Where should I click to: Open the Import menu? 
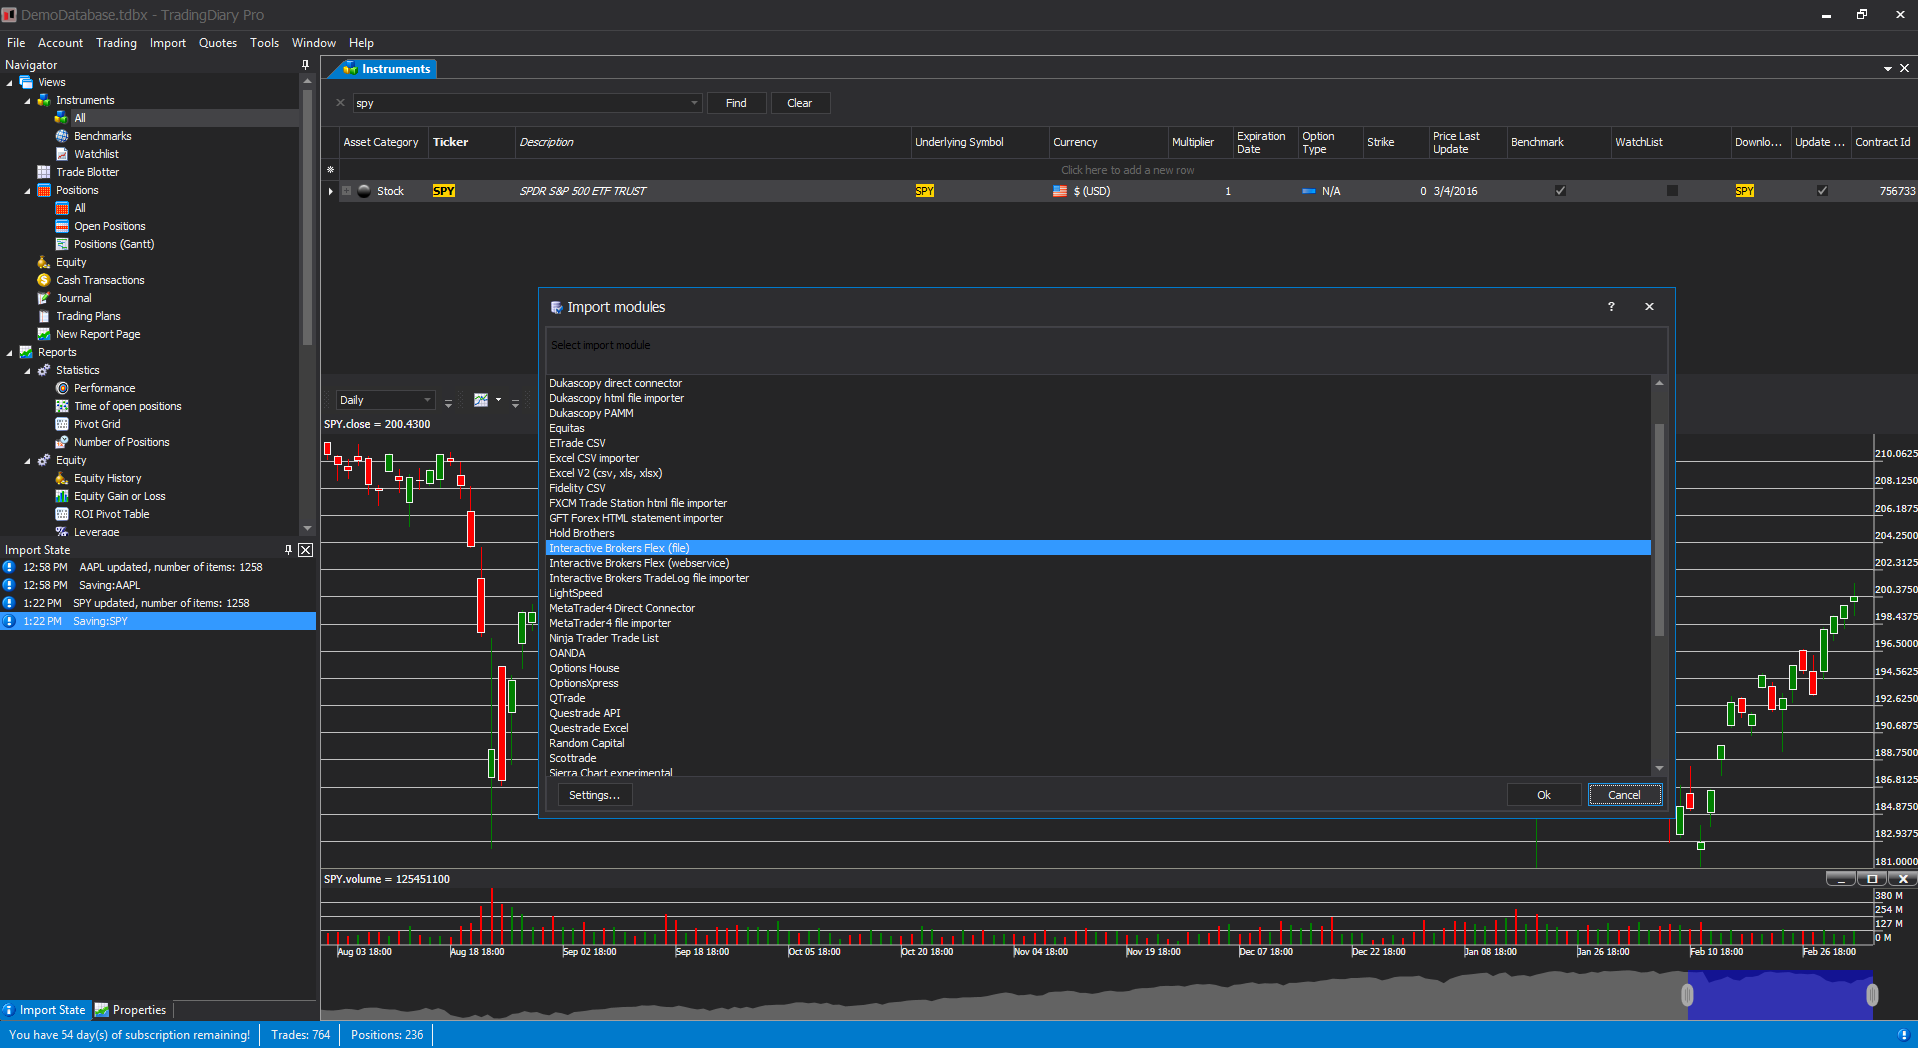point(168,43)
